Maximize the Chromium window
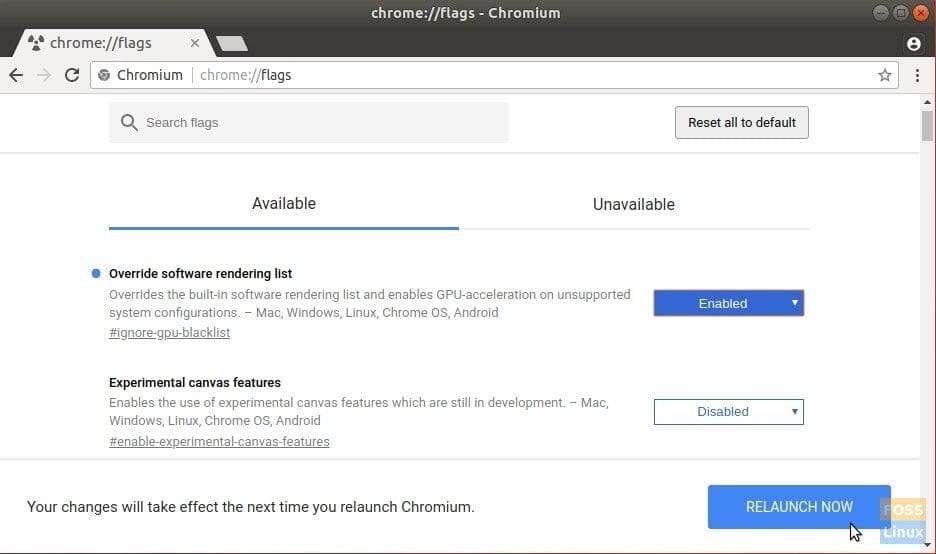The image size is (936, 554). (x=901, y=13)
